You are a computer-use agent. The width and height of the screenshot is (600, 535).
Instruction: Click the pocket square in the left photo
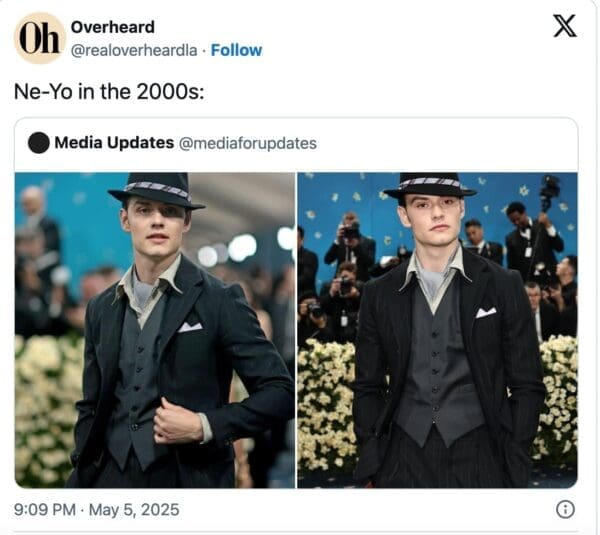coord(190,326)
